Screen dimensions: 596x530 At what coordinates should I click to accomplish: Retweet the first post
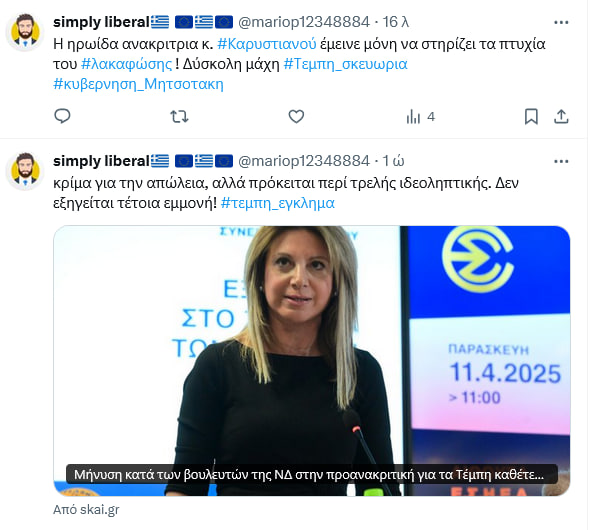pyautogui.click(x=179, y=116)
